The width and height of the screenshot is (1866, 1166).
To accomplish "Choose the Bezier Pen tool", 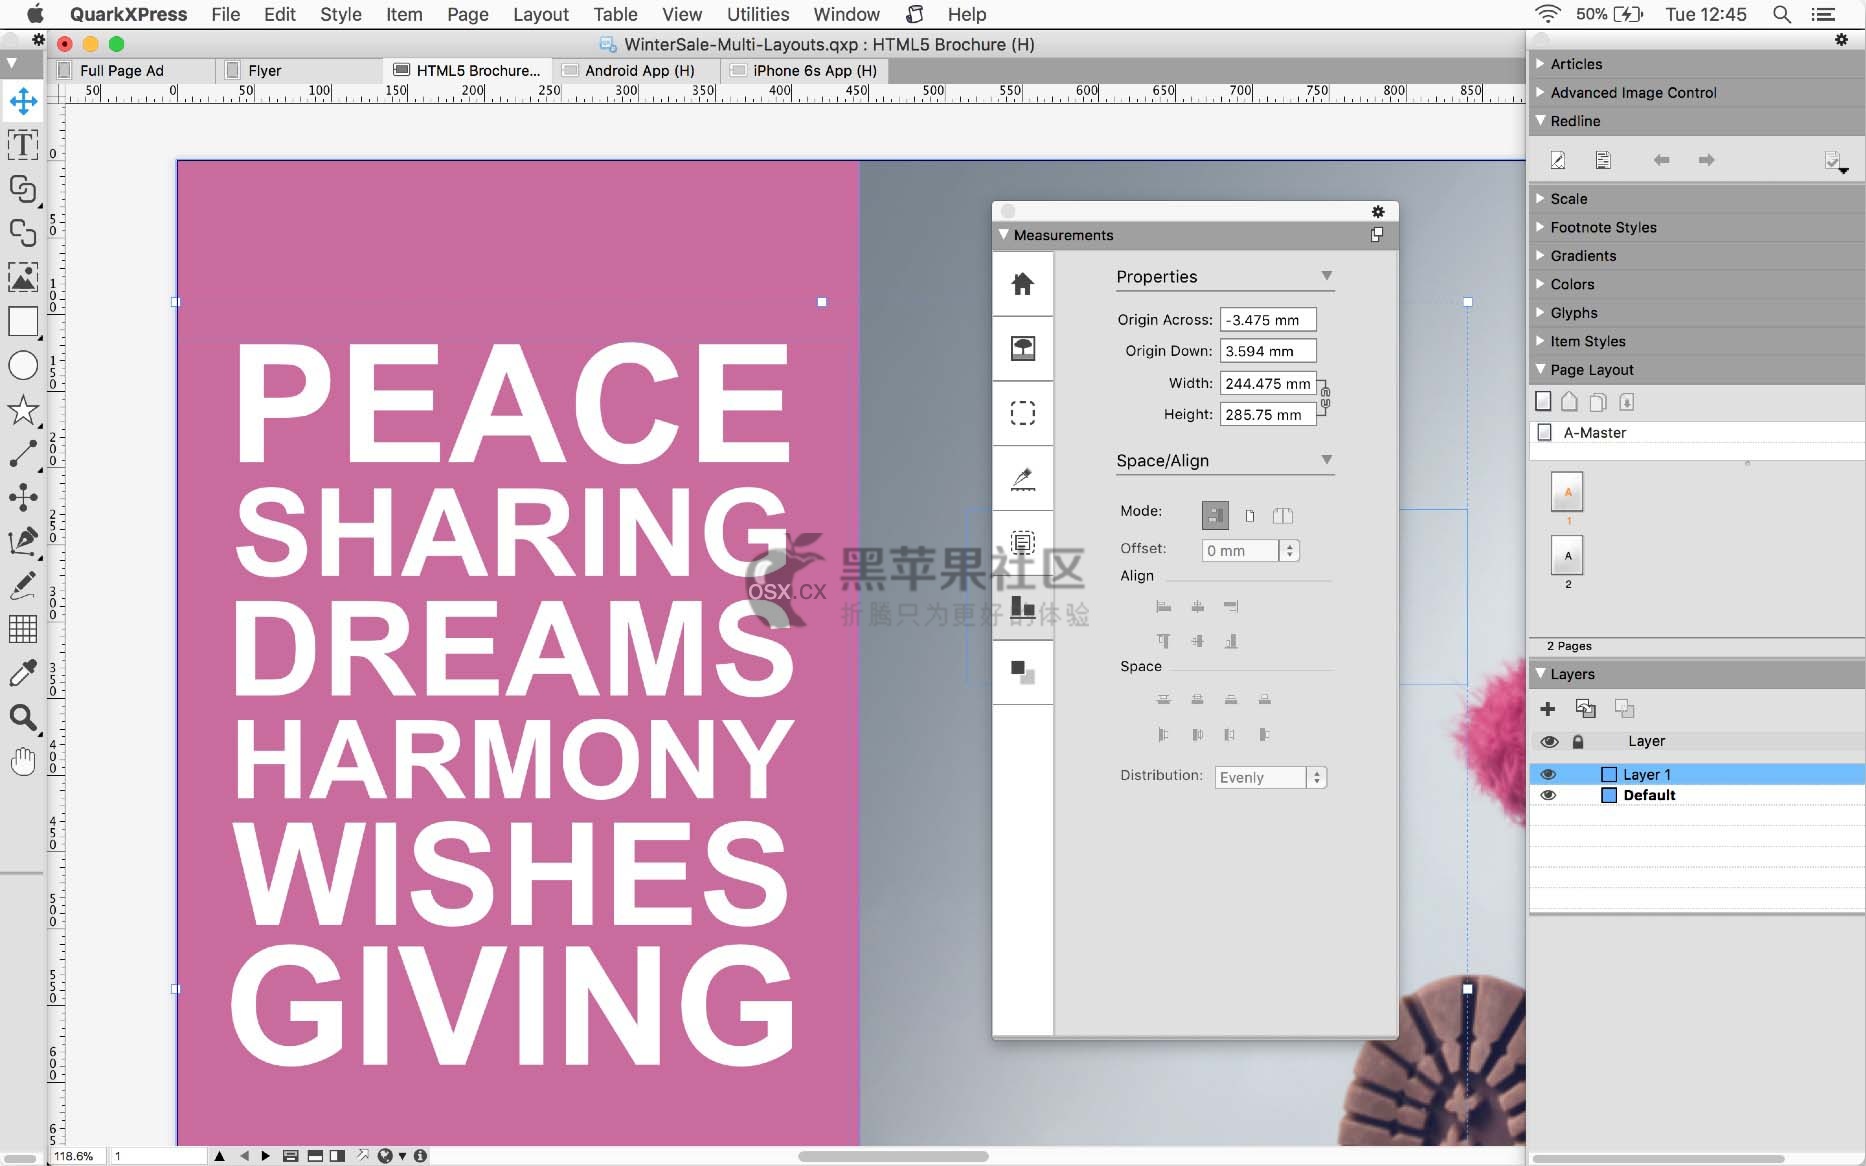I will point(23,541).
